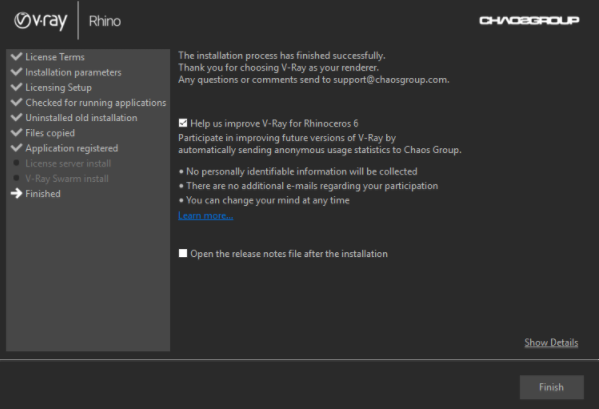Click the bullet beside V-Ray Swarm install
This screenshot has height=409, width=599.
16,178
